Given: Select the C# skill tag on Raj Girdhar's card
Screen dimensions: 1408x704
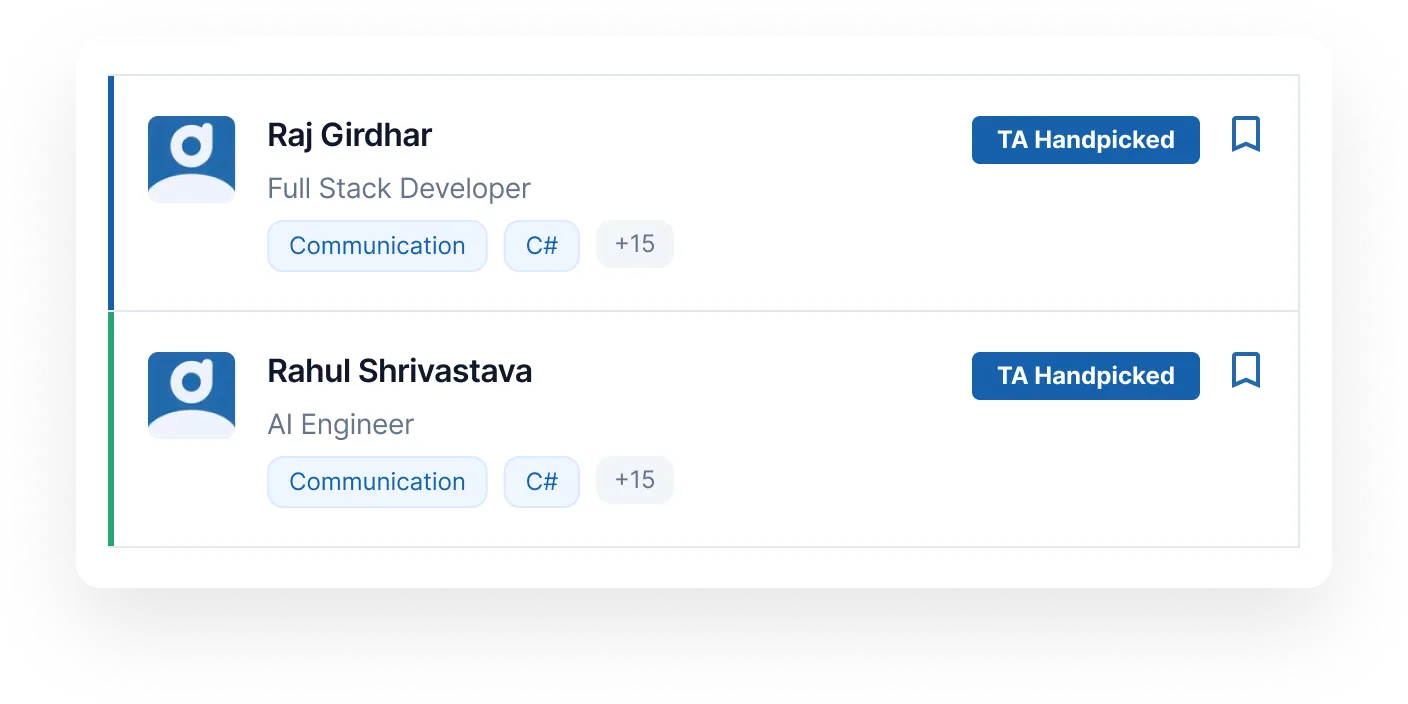Looking at the screenshot, I should click(x=541, y=245).
